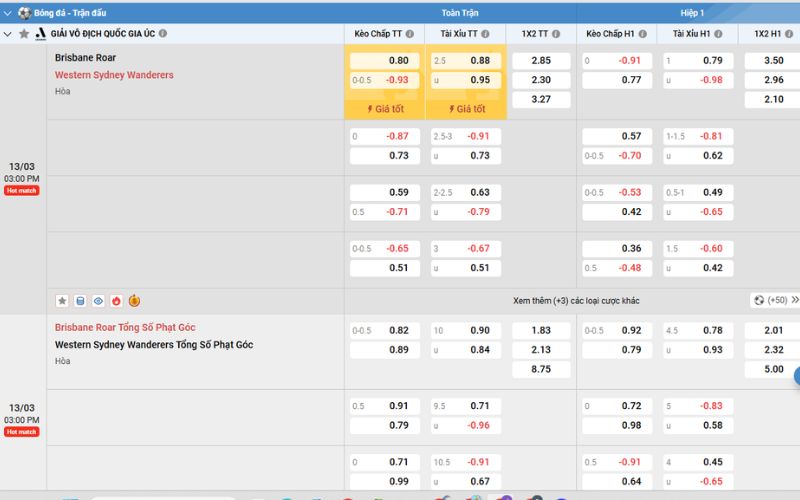The height and width of the screenshot is (500, 800).
Task: Toggle the match favorite star in tools row
Action: pyautogui.click(x=62, y=301)
